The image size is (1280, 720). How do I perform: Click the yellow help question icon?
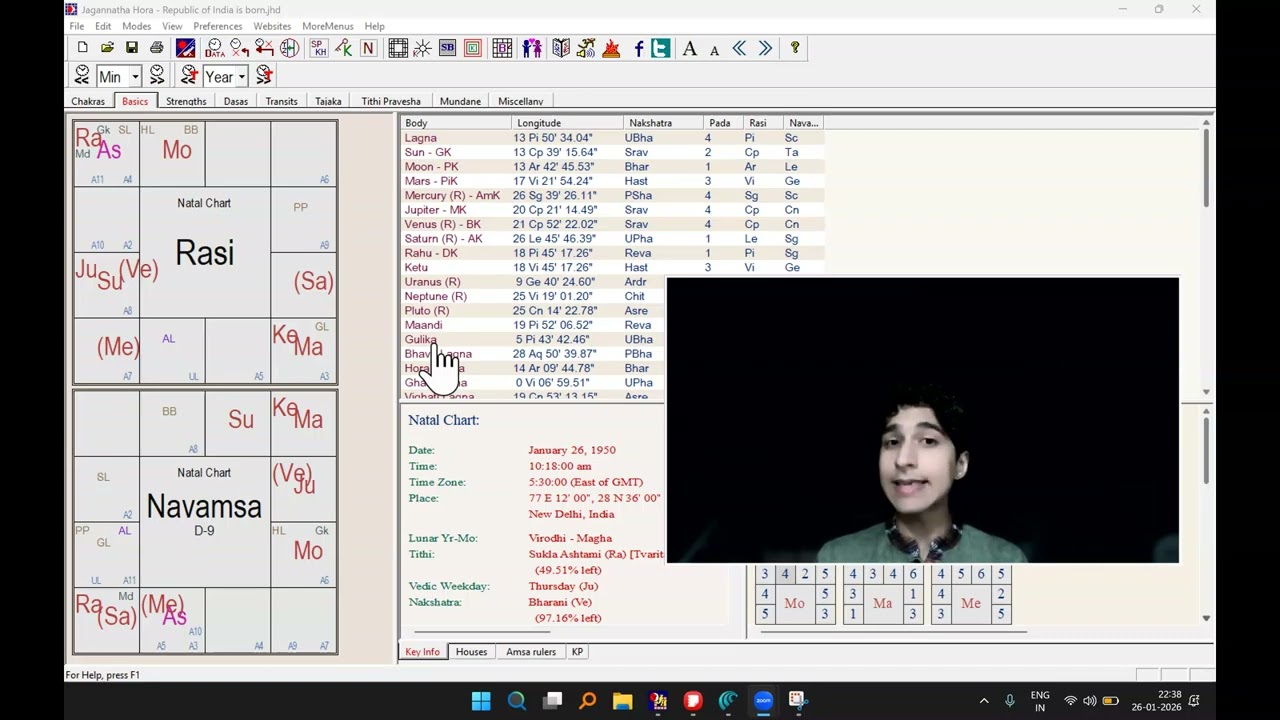795,48
